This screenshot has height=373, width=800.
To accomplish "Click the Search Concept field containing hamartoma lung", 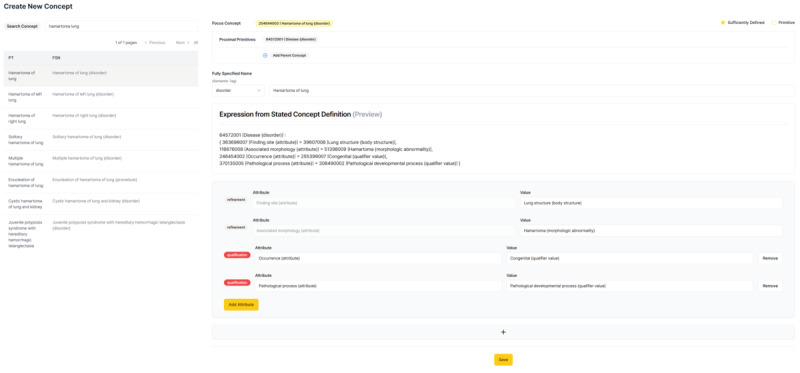I will [x=121, y=26].
